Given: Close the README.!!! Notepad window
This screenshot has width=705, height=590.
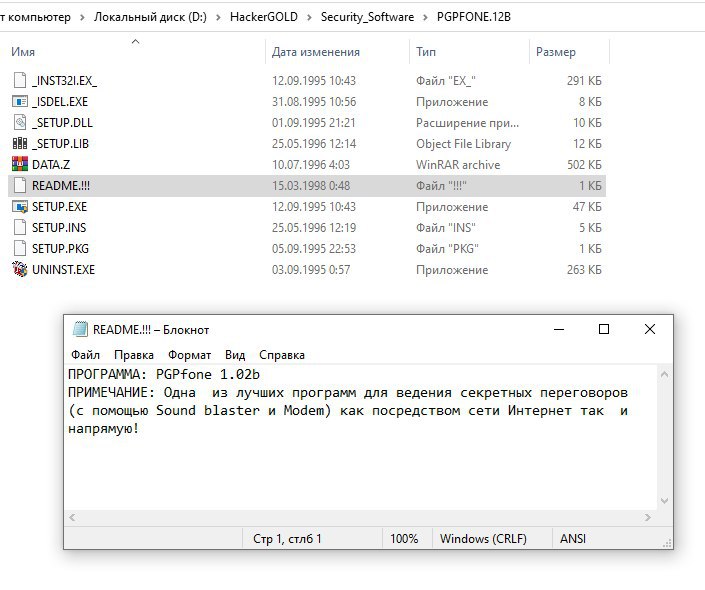Looking at the screenshot, I should [x=650, y=329].
